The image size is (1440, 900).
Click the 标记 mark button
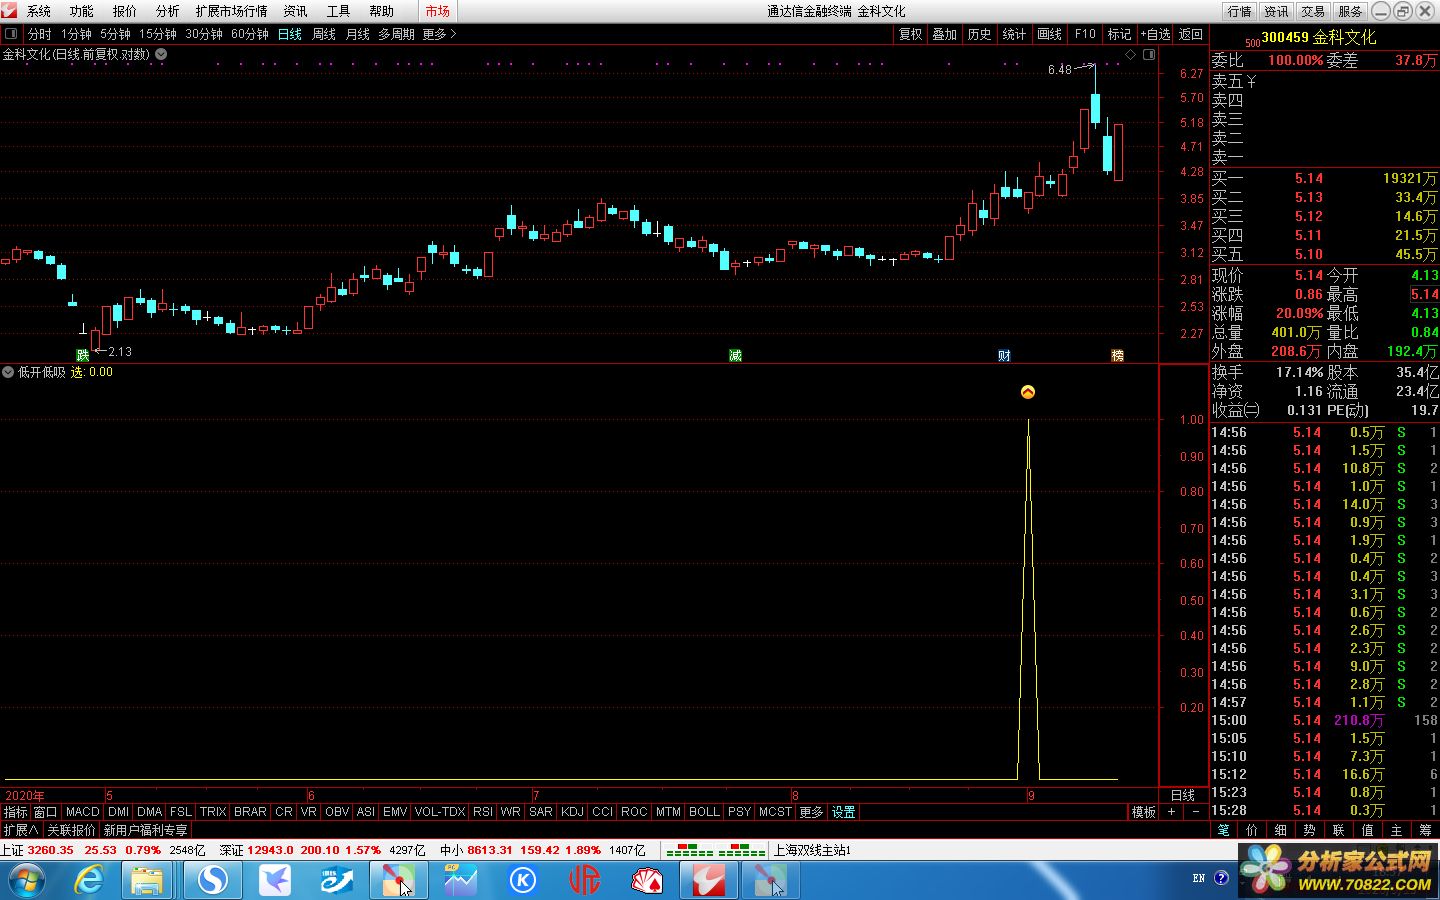click(x=1119, y=34)
